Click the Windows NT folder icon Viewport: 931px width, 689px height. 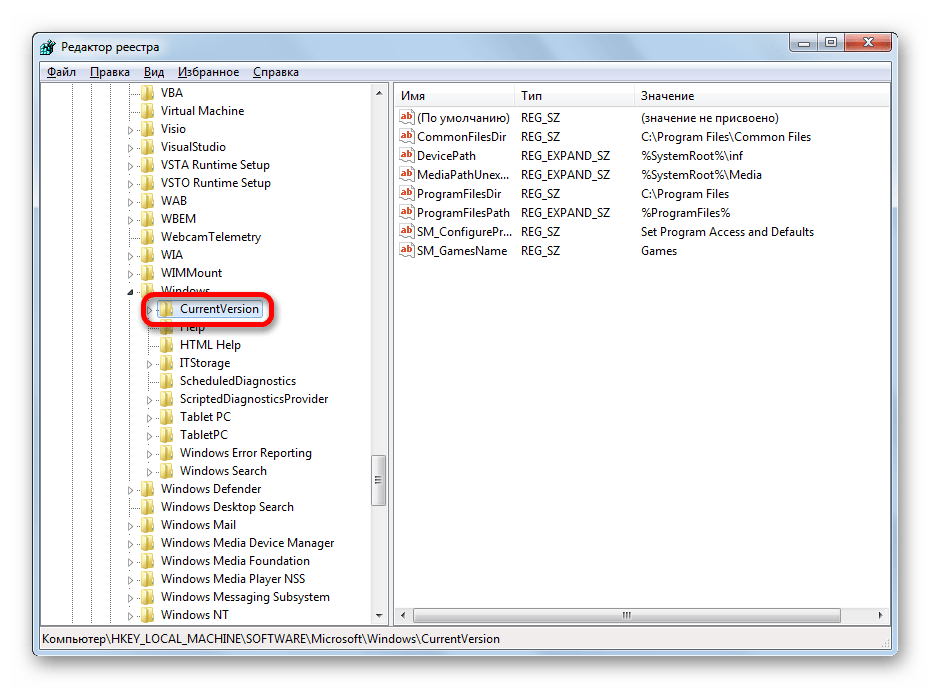tap(148, 615)
